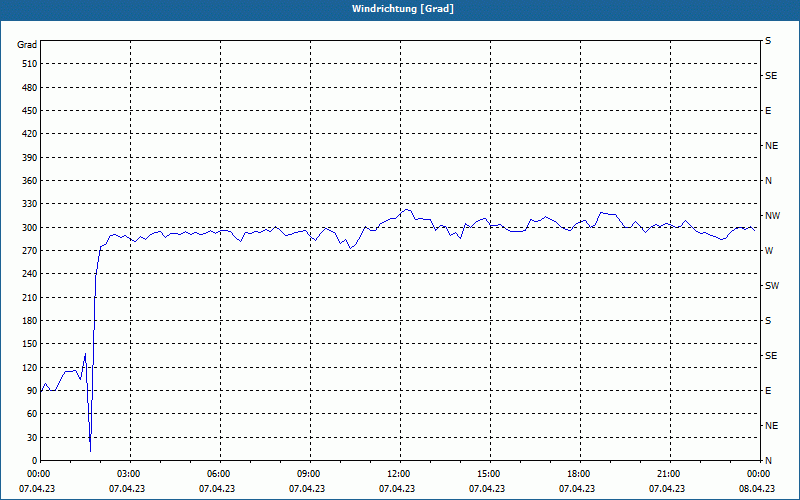
Task: Click the NW compass label on right axis
Action: pyautogui.click(x=773, y=216)
